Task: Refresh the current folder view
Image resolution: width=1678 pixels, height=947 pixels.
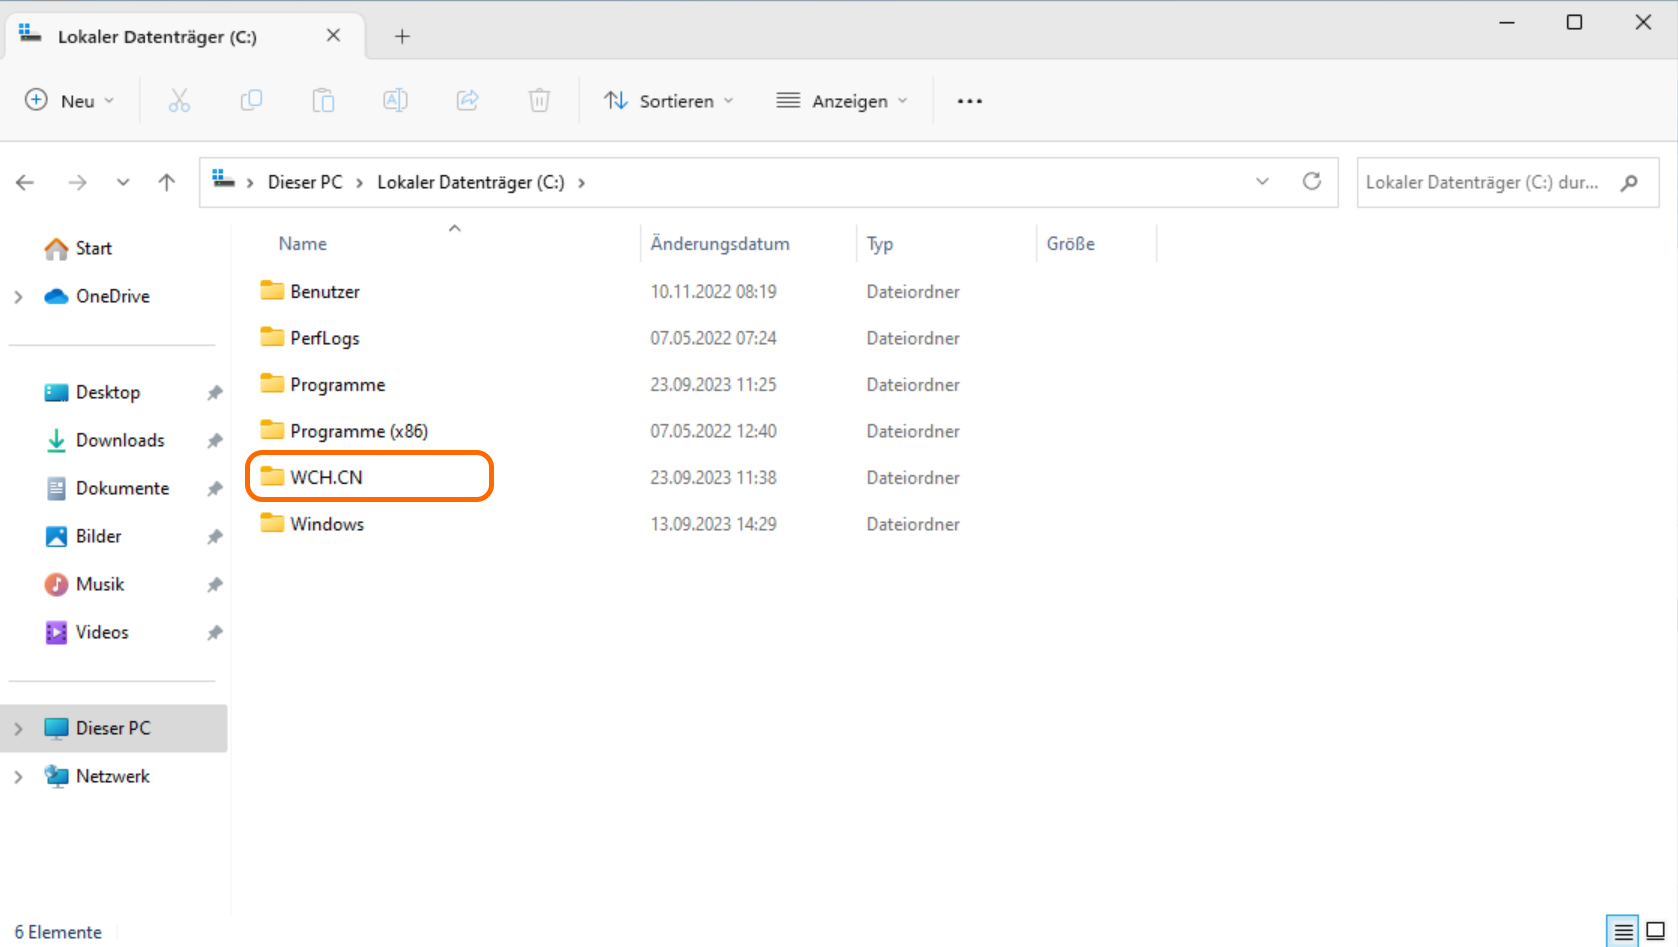Action: (1311, 182)
